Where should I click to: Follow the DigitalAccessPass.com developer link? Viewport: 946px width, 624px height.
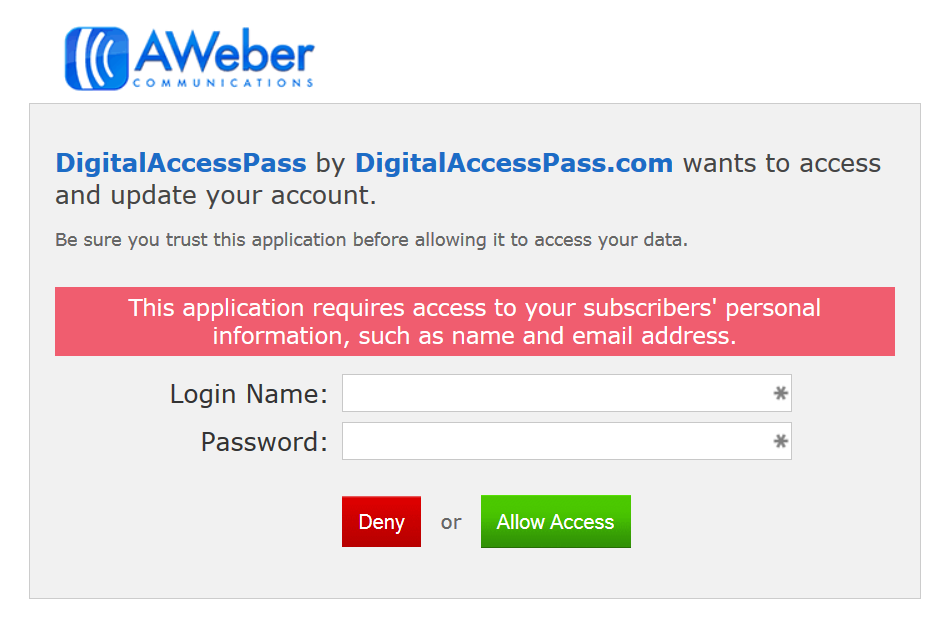coord(514,163)
